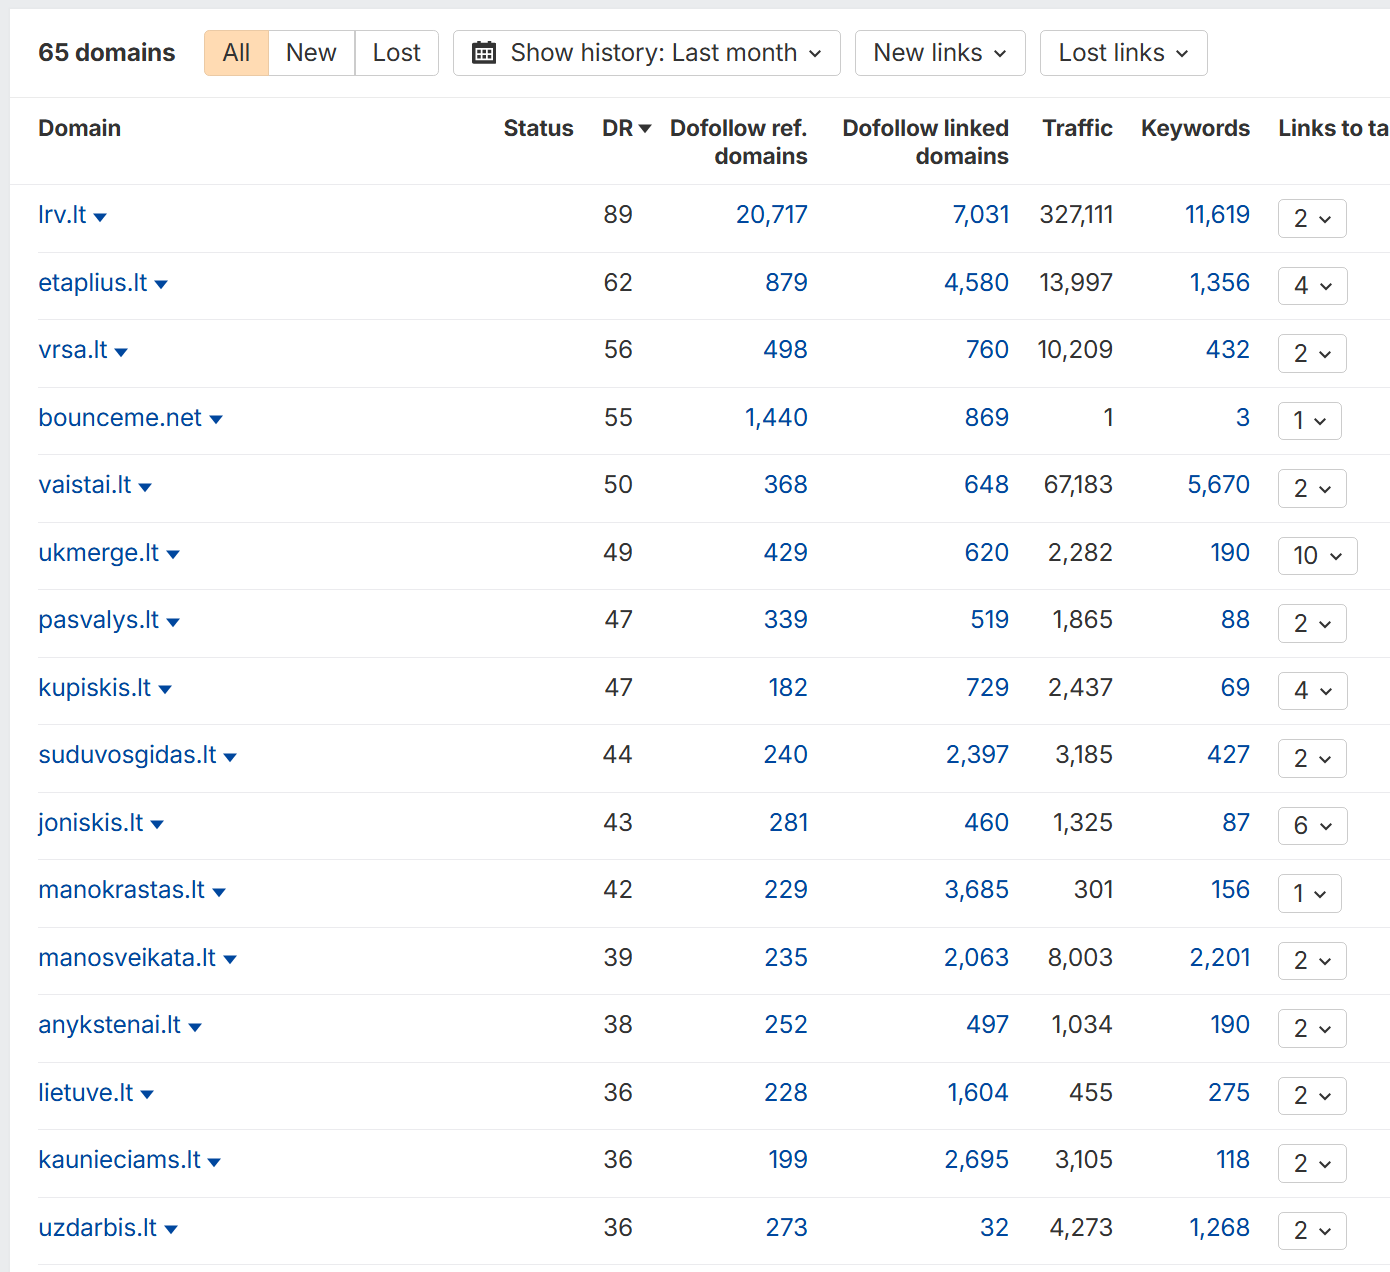1390x1272 pixels.
Task: Open links-to-target dropdown showing 10 for ukmerge.lt
Action: pos(1317,556)
